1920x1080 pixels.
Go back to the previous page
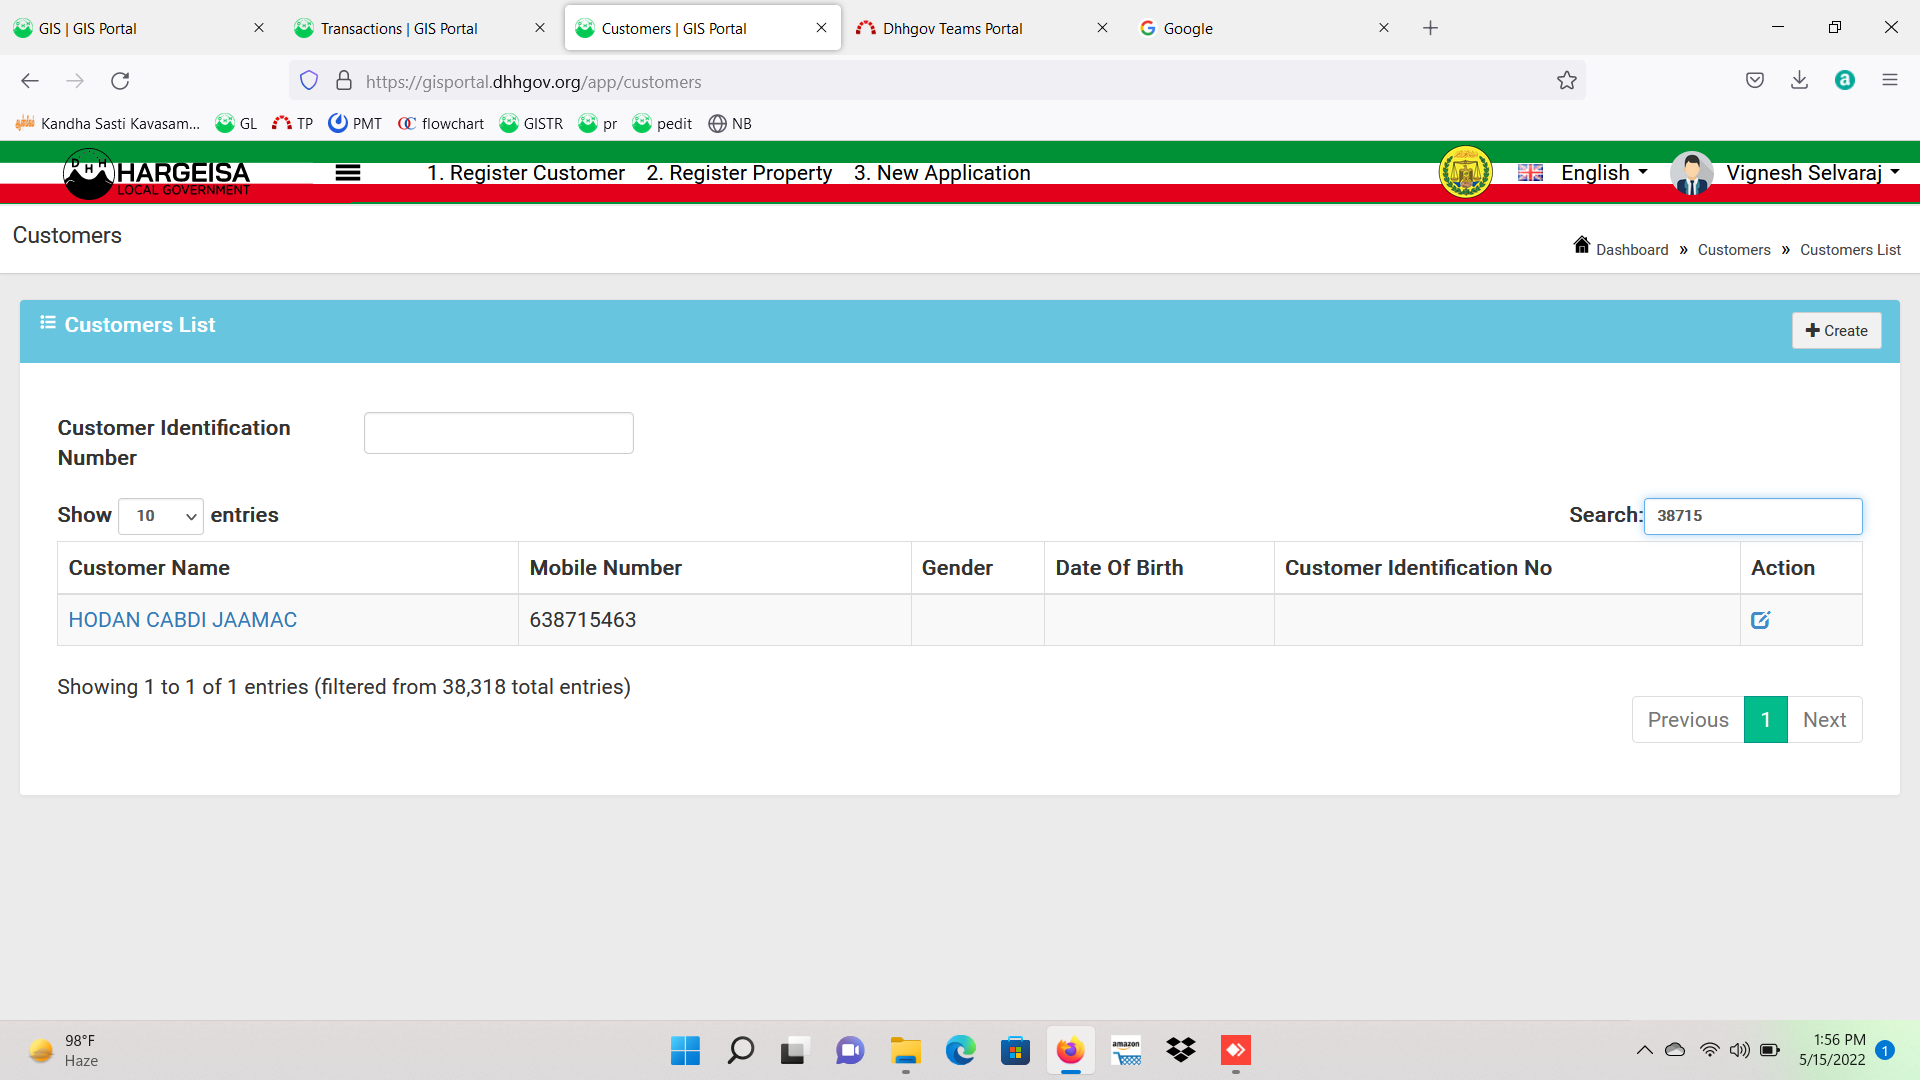[30, 81]
